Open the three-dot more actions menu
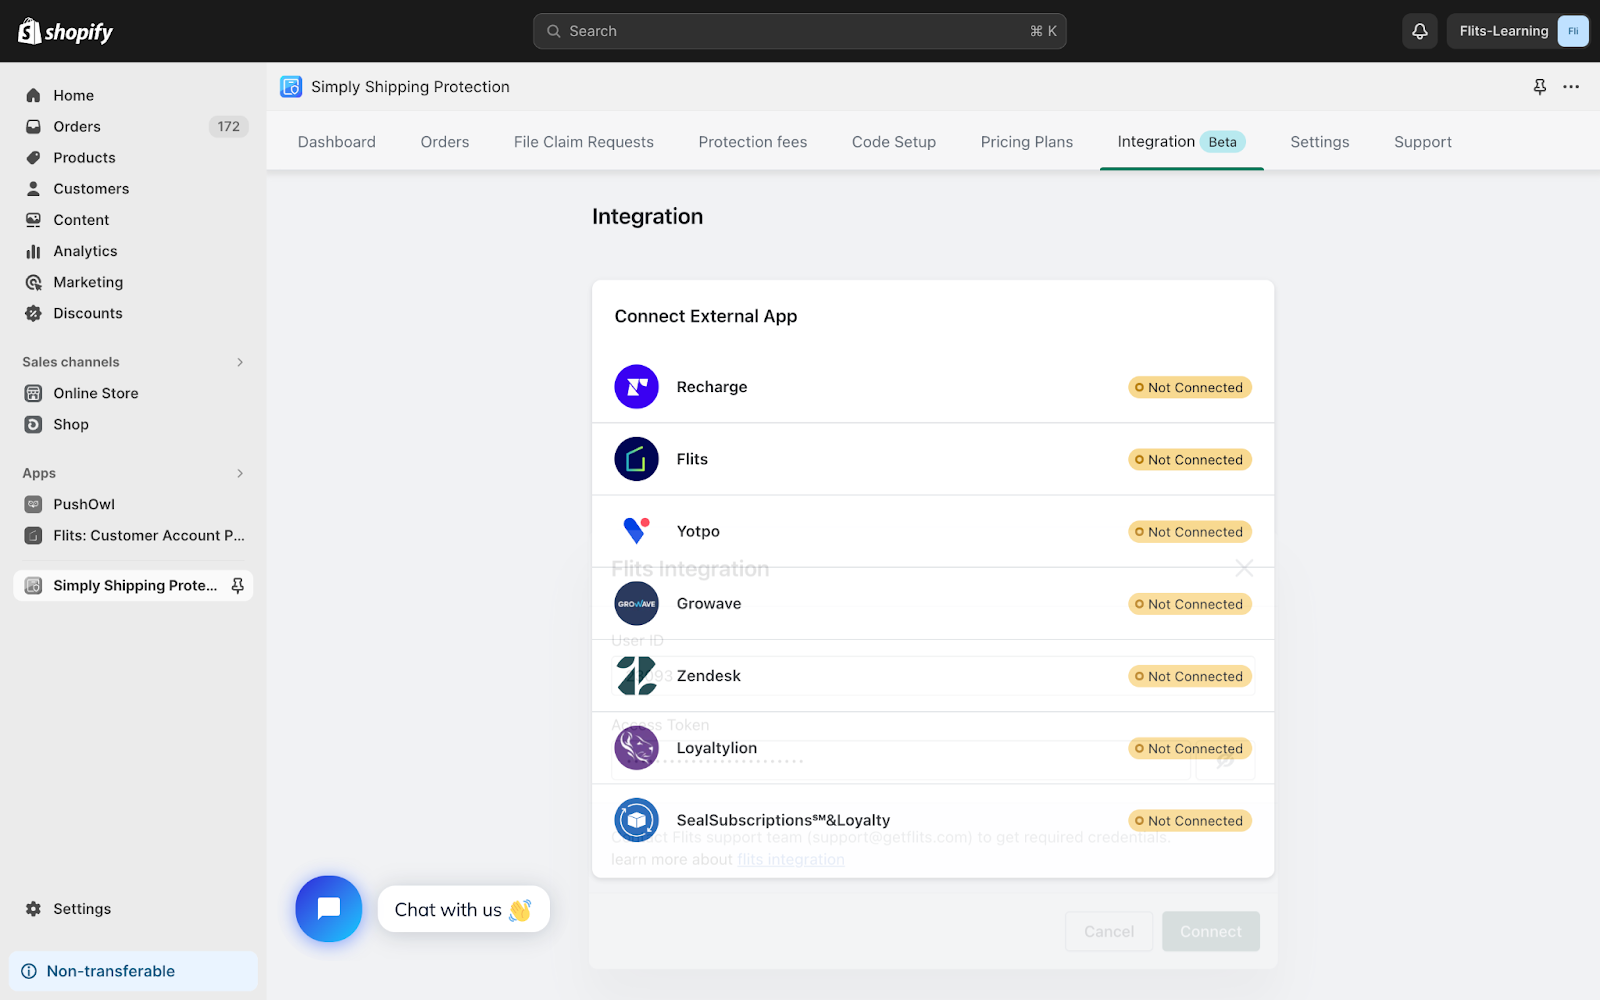This screenshot has height=1000, width=1600. pyautogui.click(x=1571, y=87)
